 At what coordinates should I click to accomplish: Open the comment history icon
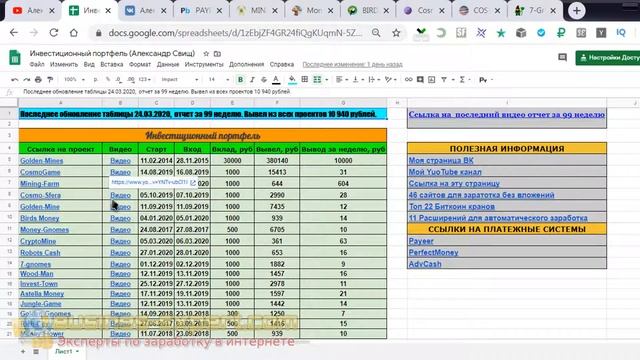[562, 58]
